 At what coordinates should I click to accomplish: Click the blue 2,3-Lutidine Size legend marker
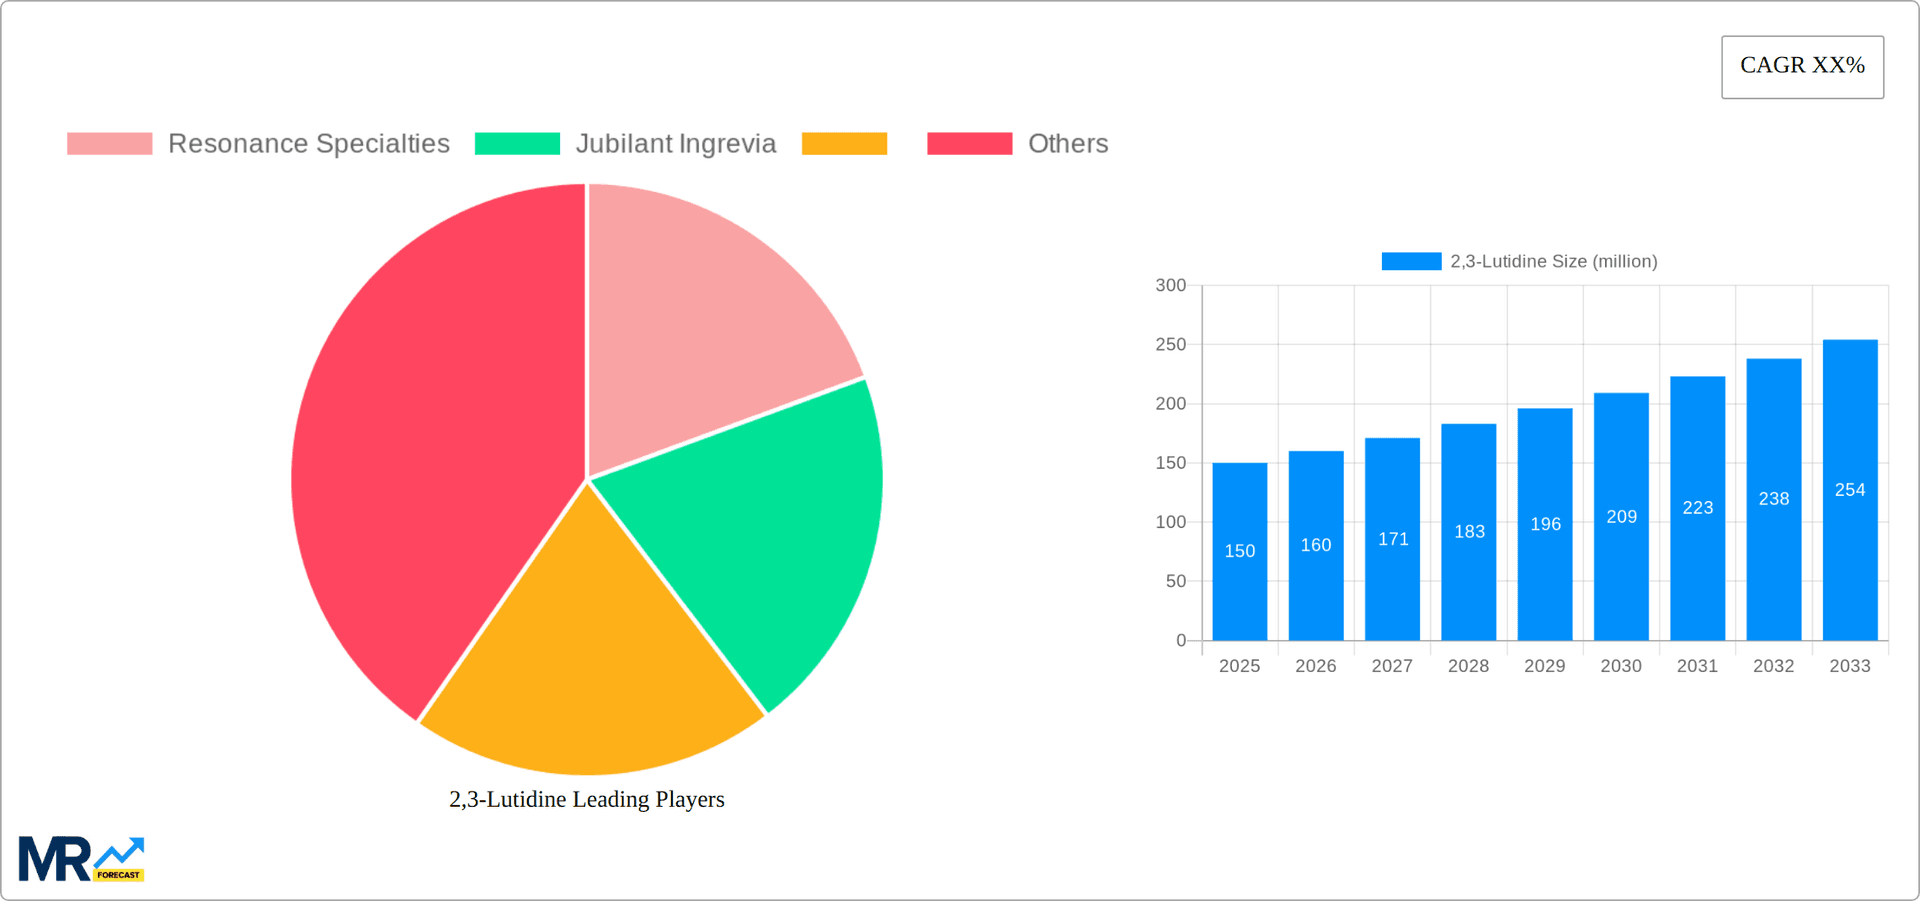coord(1411,260)
